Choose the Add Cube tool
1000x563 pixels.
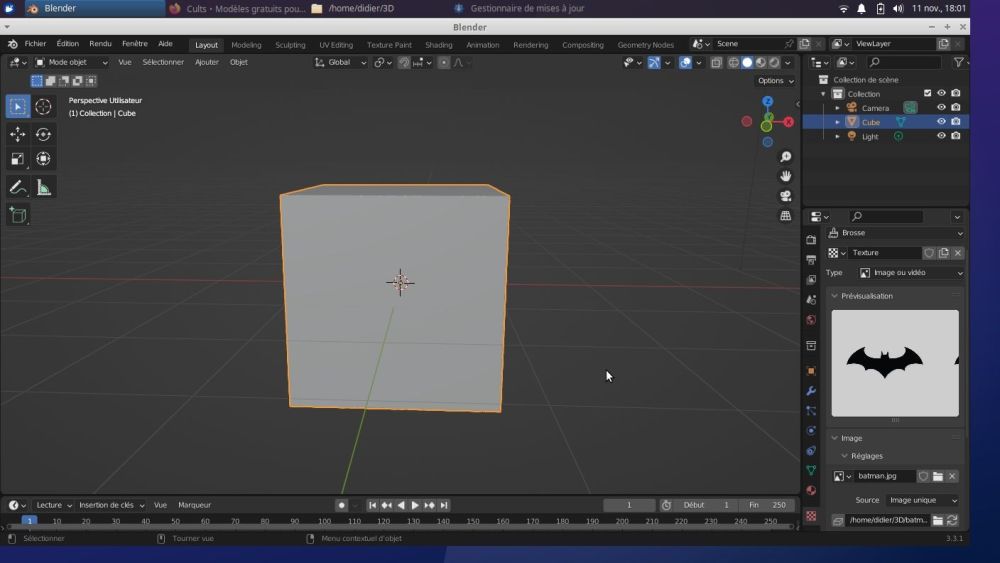18,215
